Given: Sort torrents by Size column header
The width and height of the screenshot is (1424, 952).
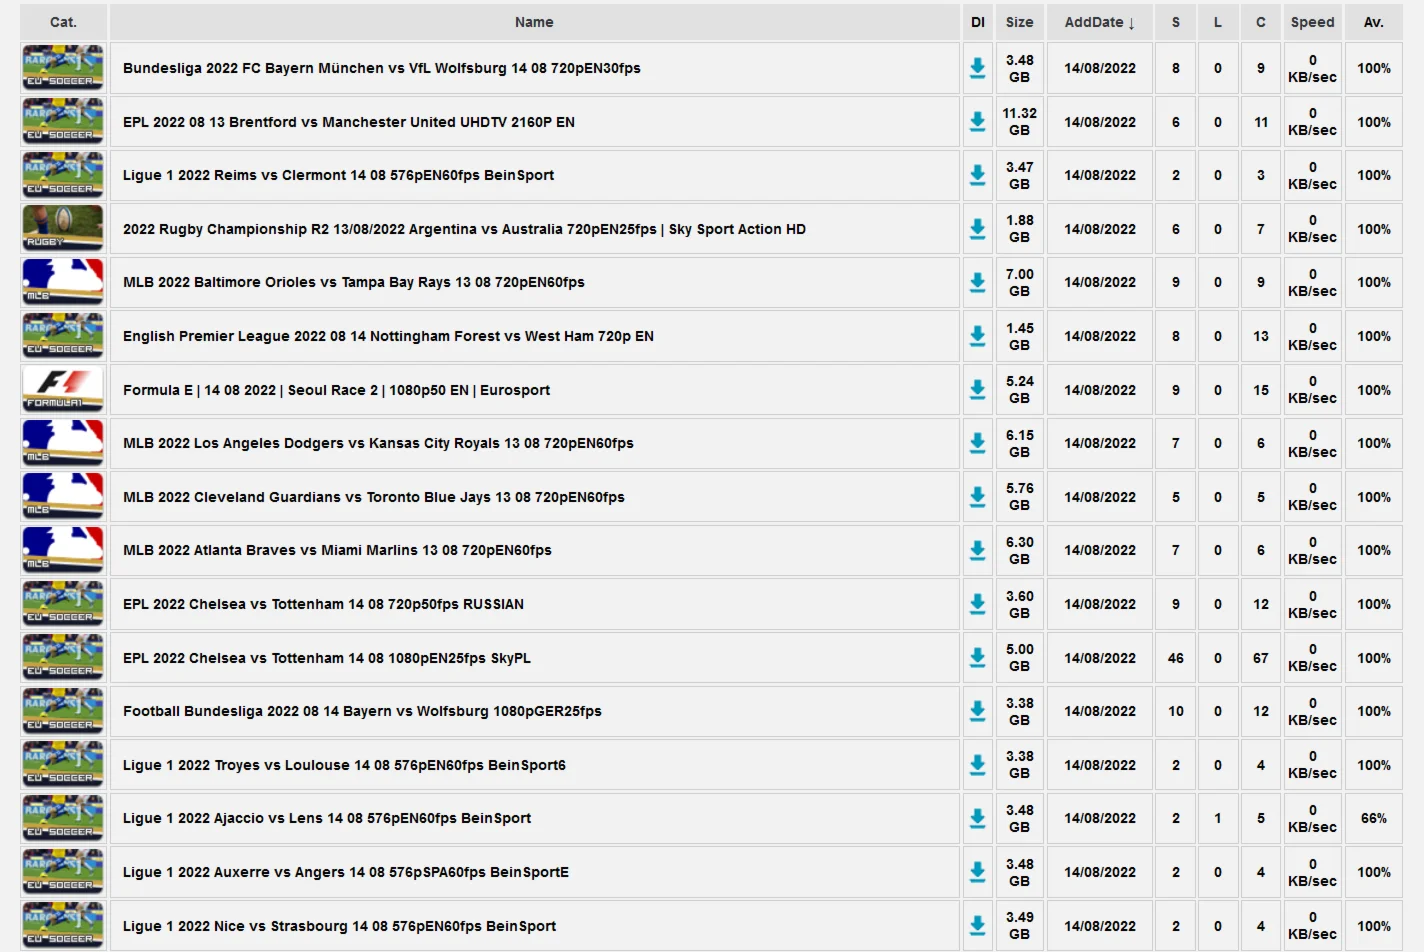Looking at the screenshot, I should pyautogui.click(x=1019, y=22).
